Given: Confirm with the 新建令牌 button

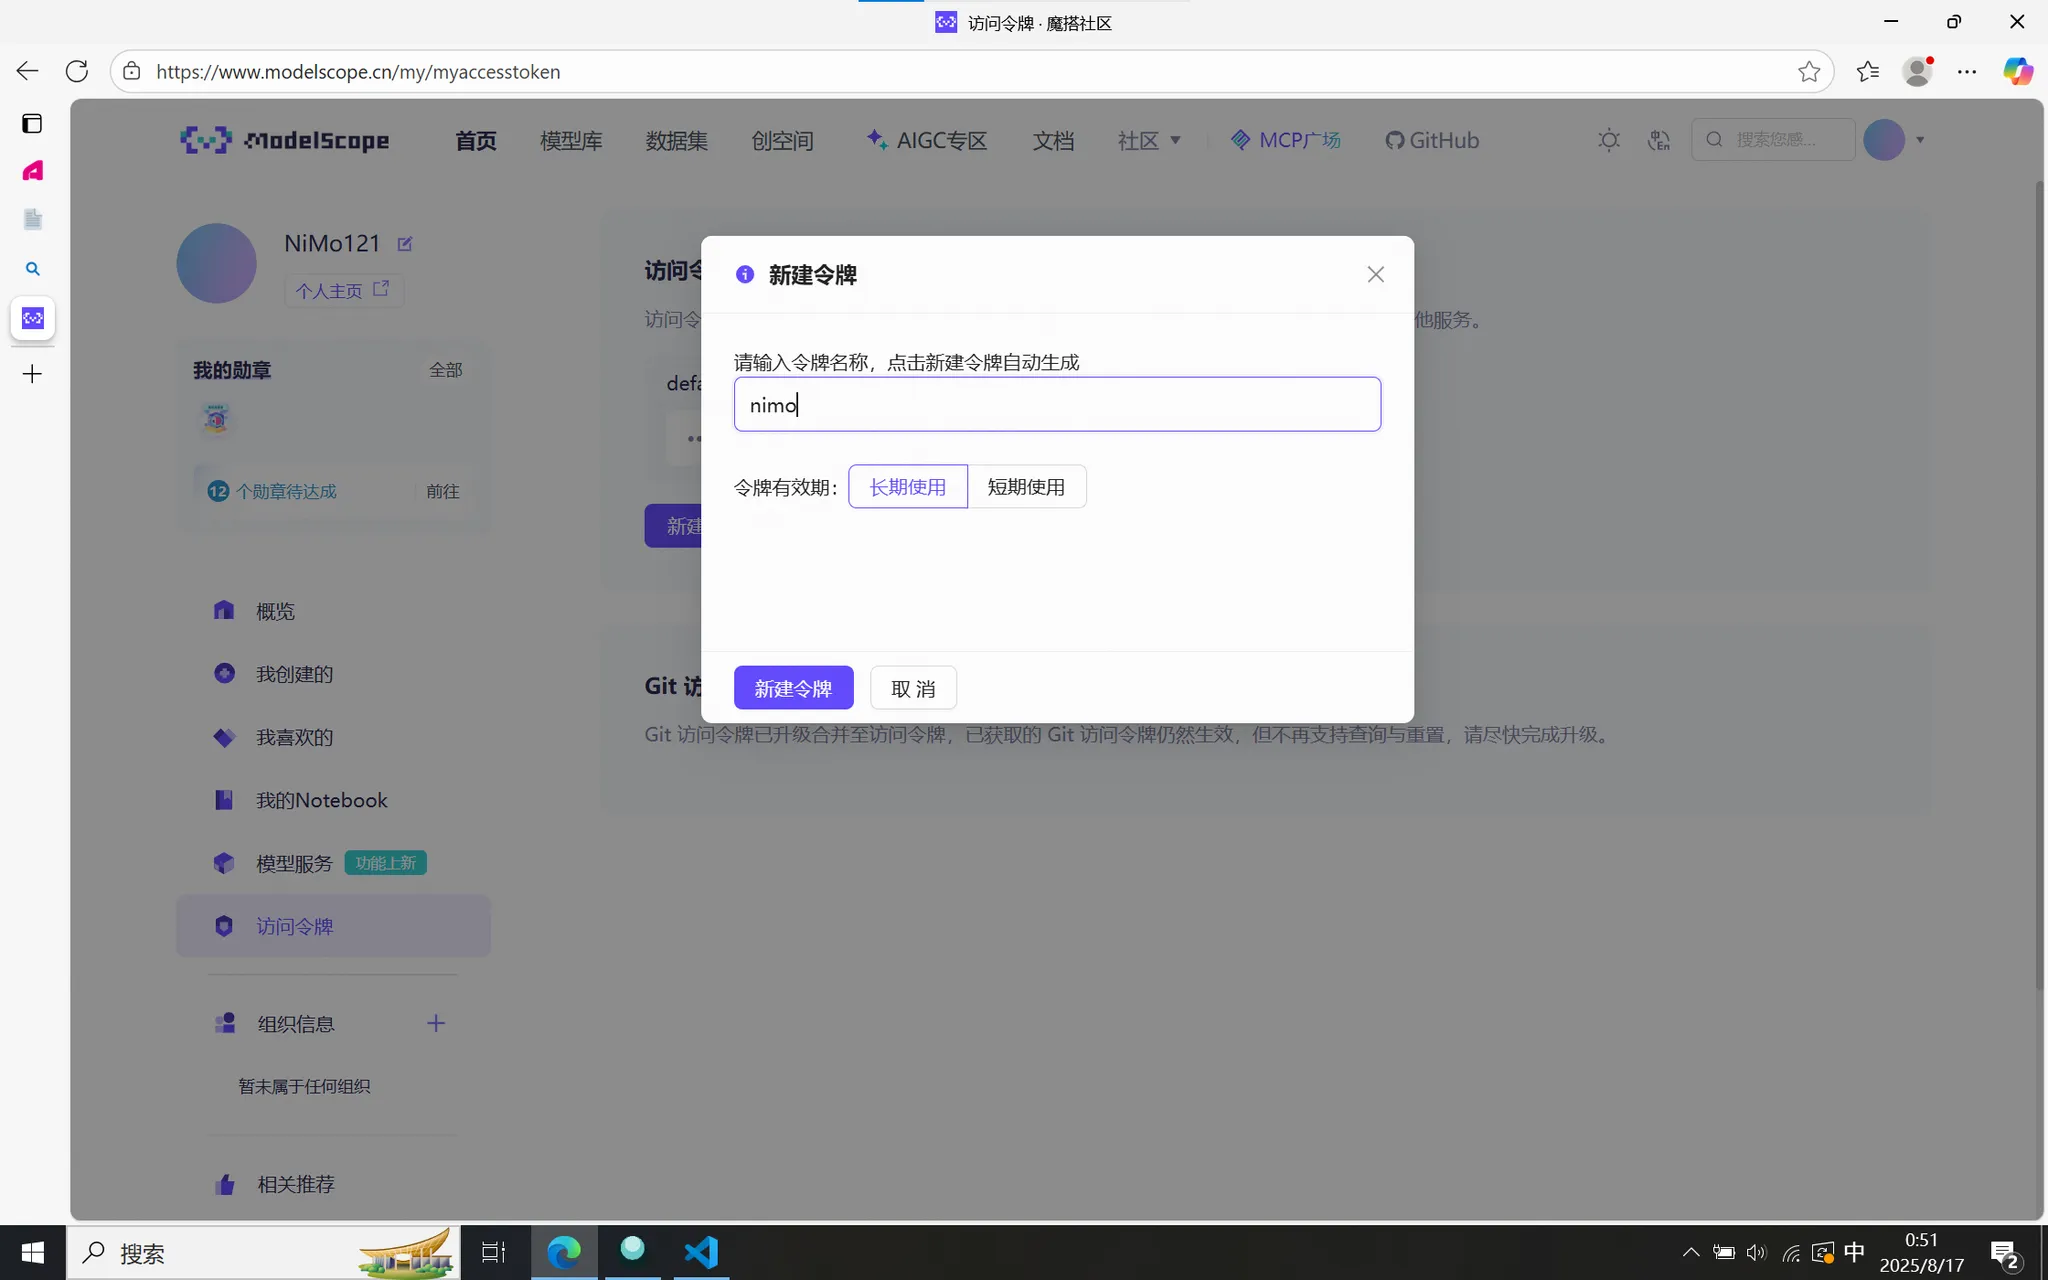Looking at the screenshot, I should click(792, 687).
